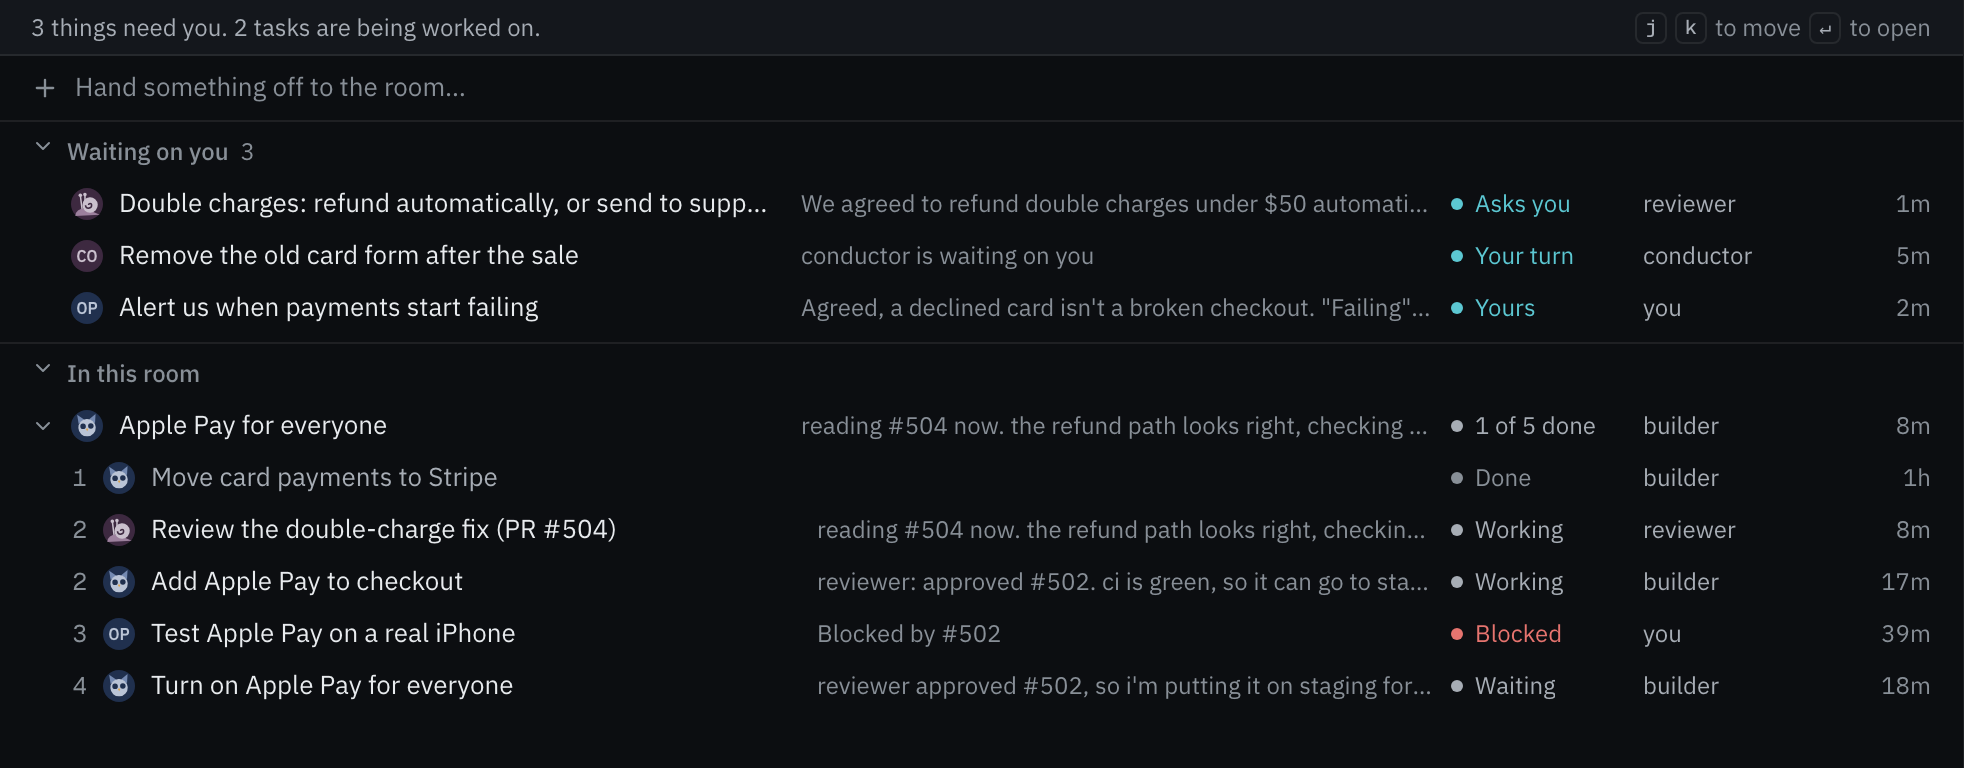Screen dimensions: 1964x768
Task: Collapse the Apple Pay for everyone subtasks
Action: 43,426
